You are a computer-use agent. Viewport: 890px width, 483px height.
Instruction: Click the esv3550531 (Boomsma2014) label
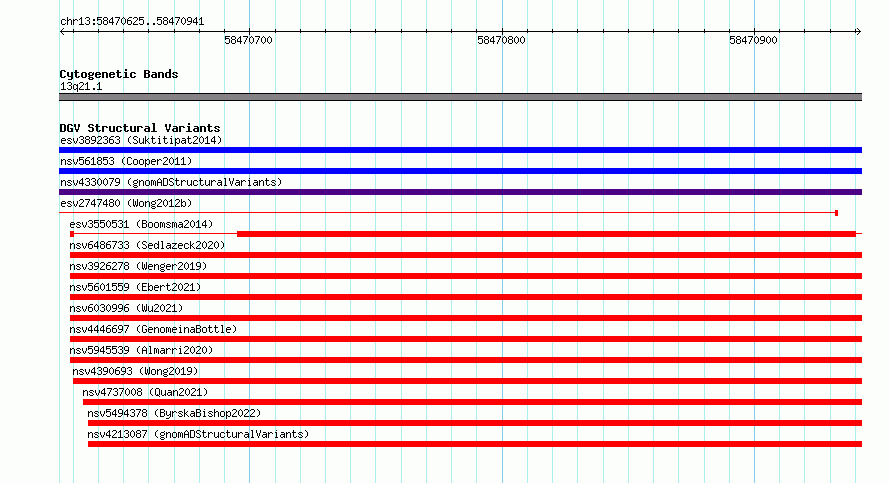141,224
